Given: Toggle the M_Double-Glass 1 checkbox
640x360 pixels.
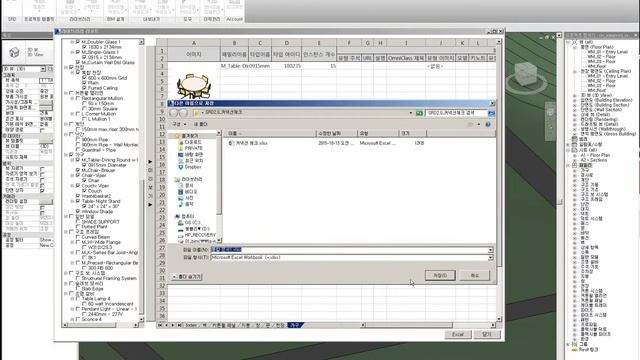Looking at the screenshot, I should pyautogui.click(x=78, y=42).
